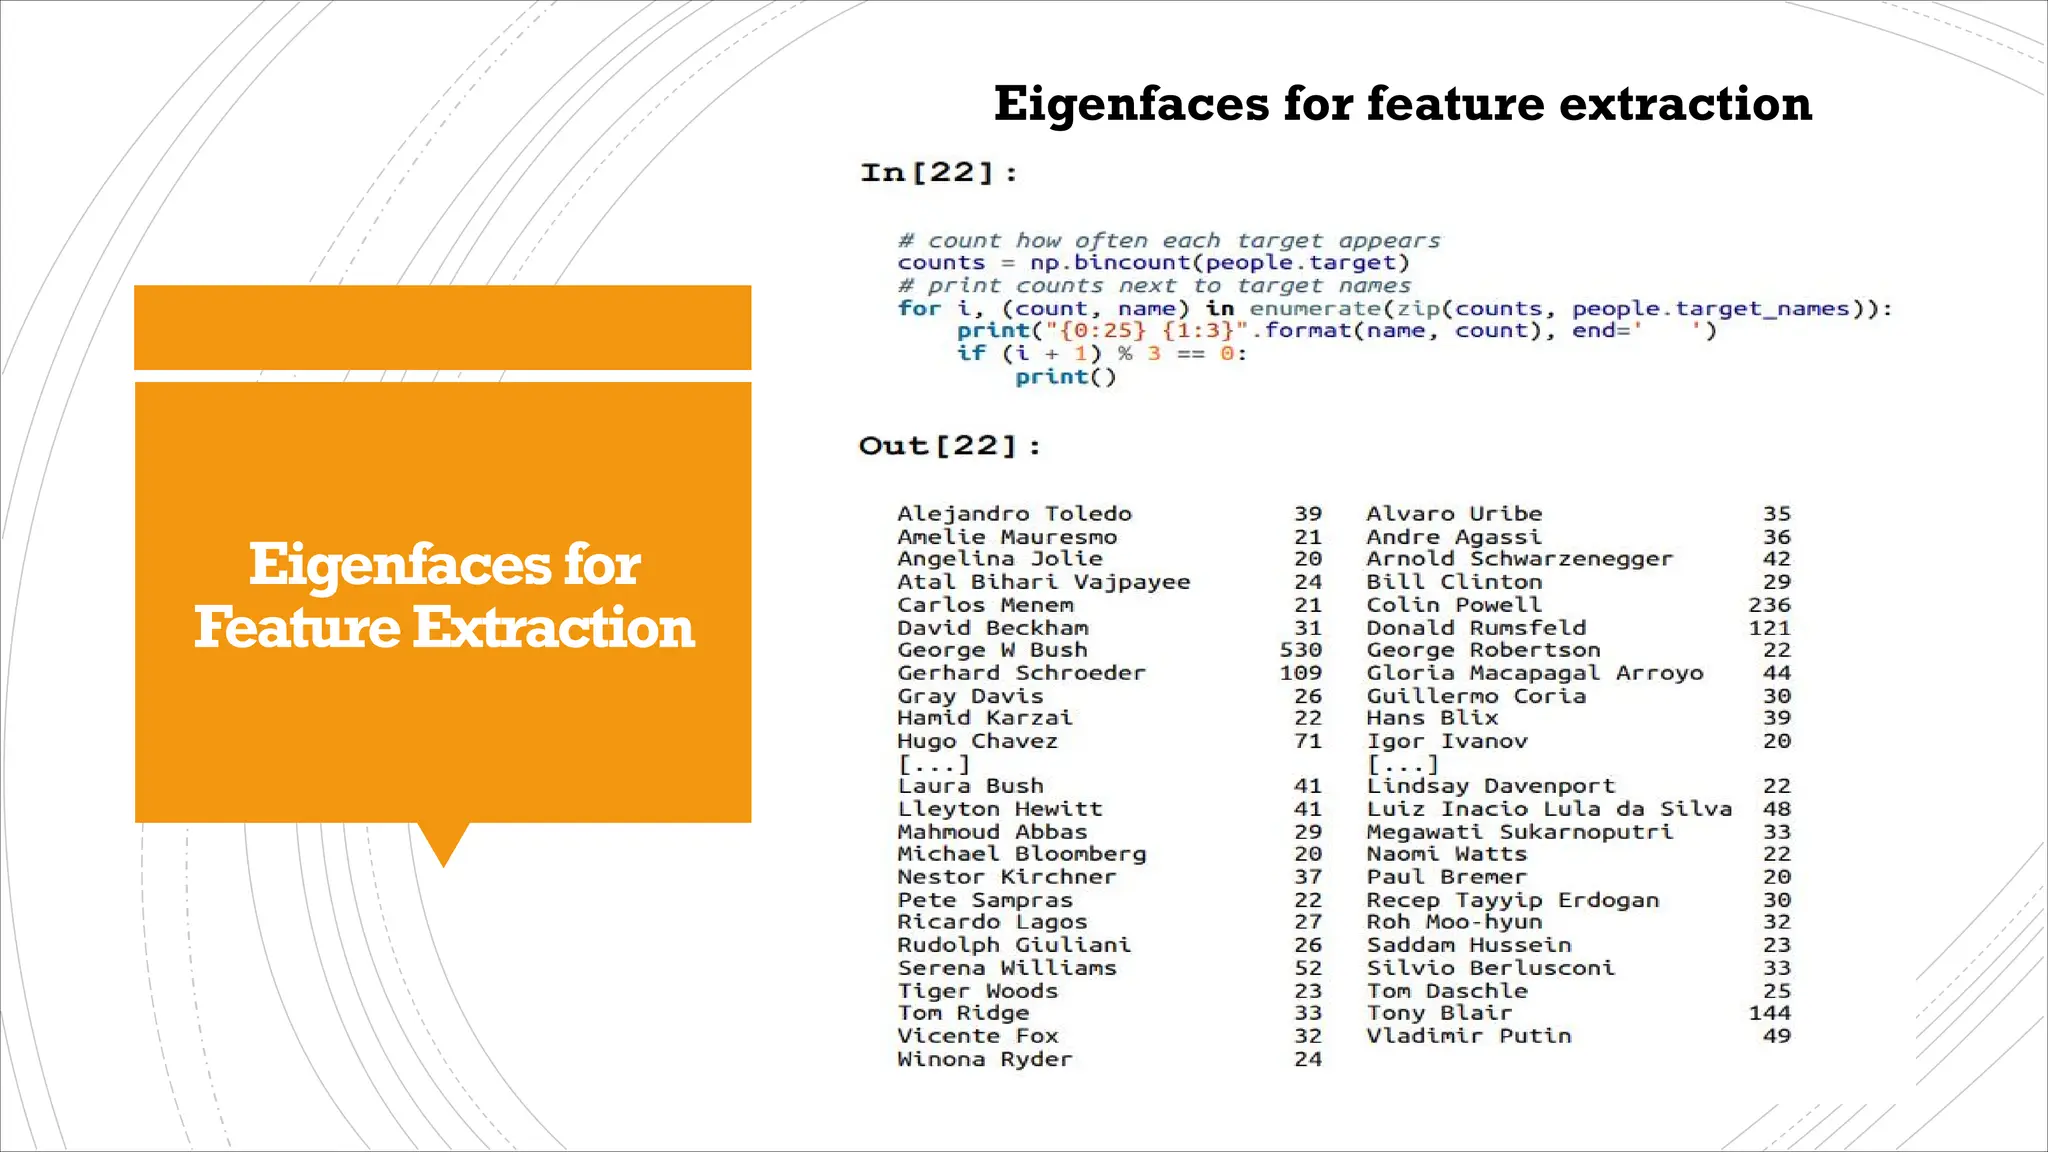Click the name 'Amelie Mauresmo'
This screenshot has width=2048, height=1152.
point(1007,537)
